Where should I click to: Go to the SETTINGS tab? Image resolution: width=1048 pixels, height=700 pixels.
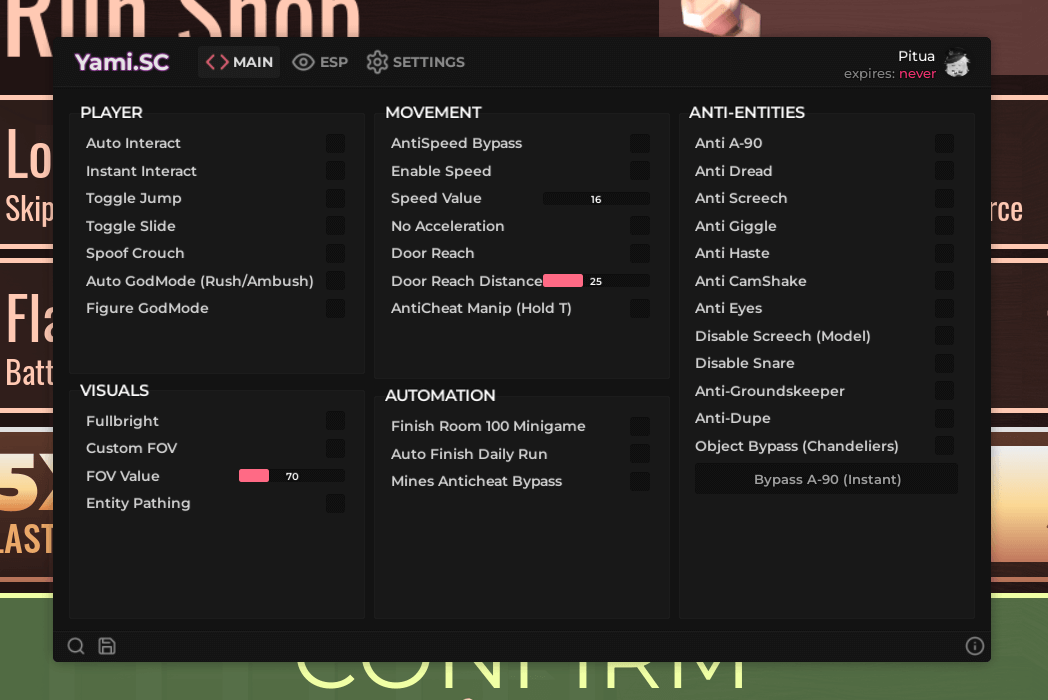coord(416,62)
